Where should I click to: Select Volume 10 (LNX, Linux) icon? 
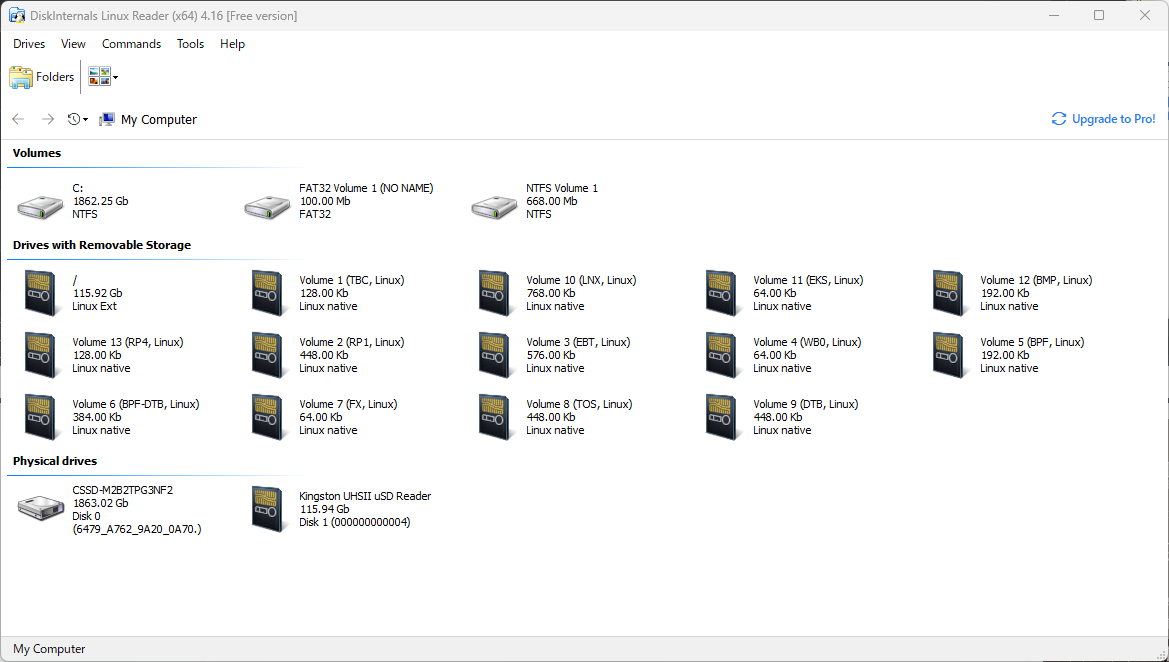494,293
